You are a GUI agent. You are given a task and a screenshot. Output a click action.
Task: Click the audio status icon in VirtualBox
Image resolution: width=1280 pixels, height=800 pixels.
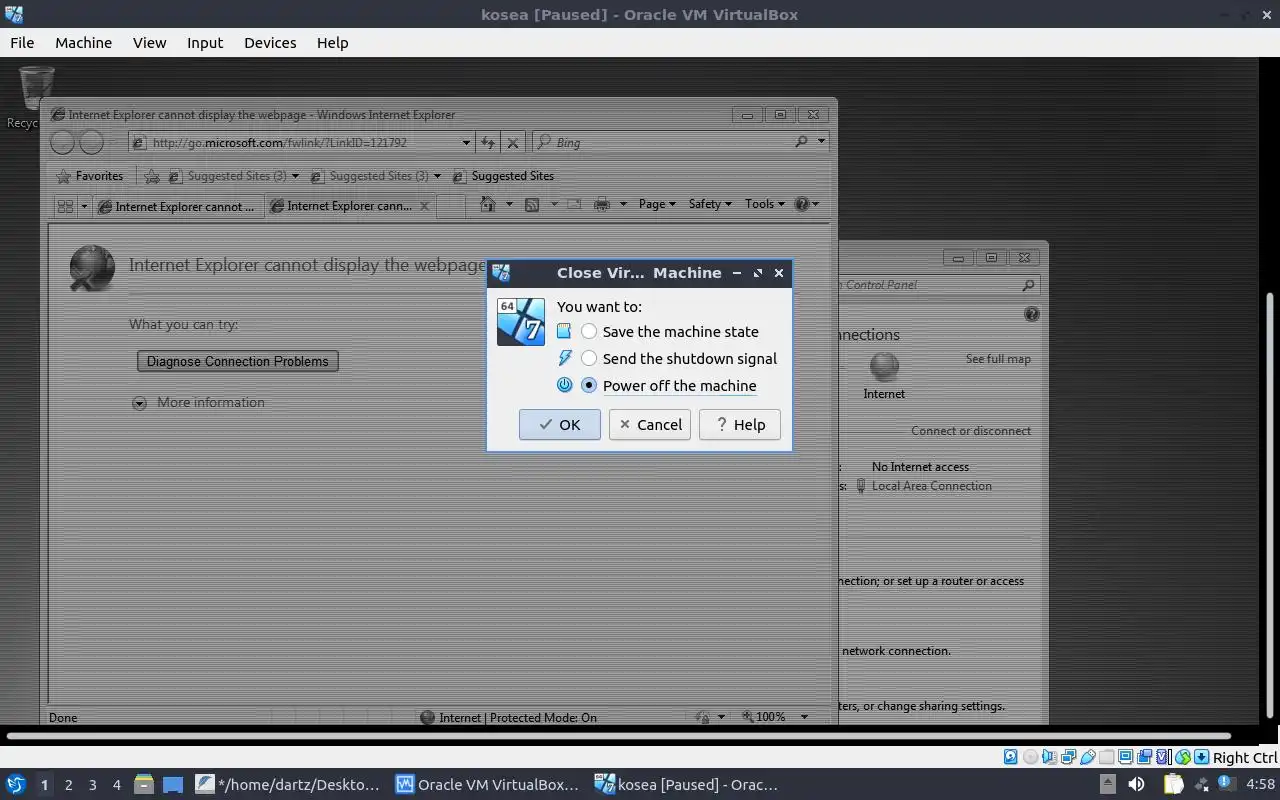1050,757
